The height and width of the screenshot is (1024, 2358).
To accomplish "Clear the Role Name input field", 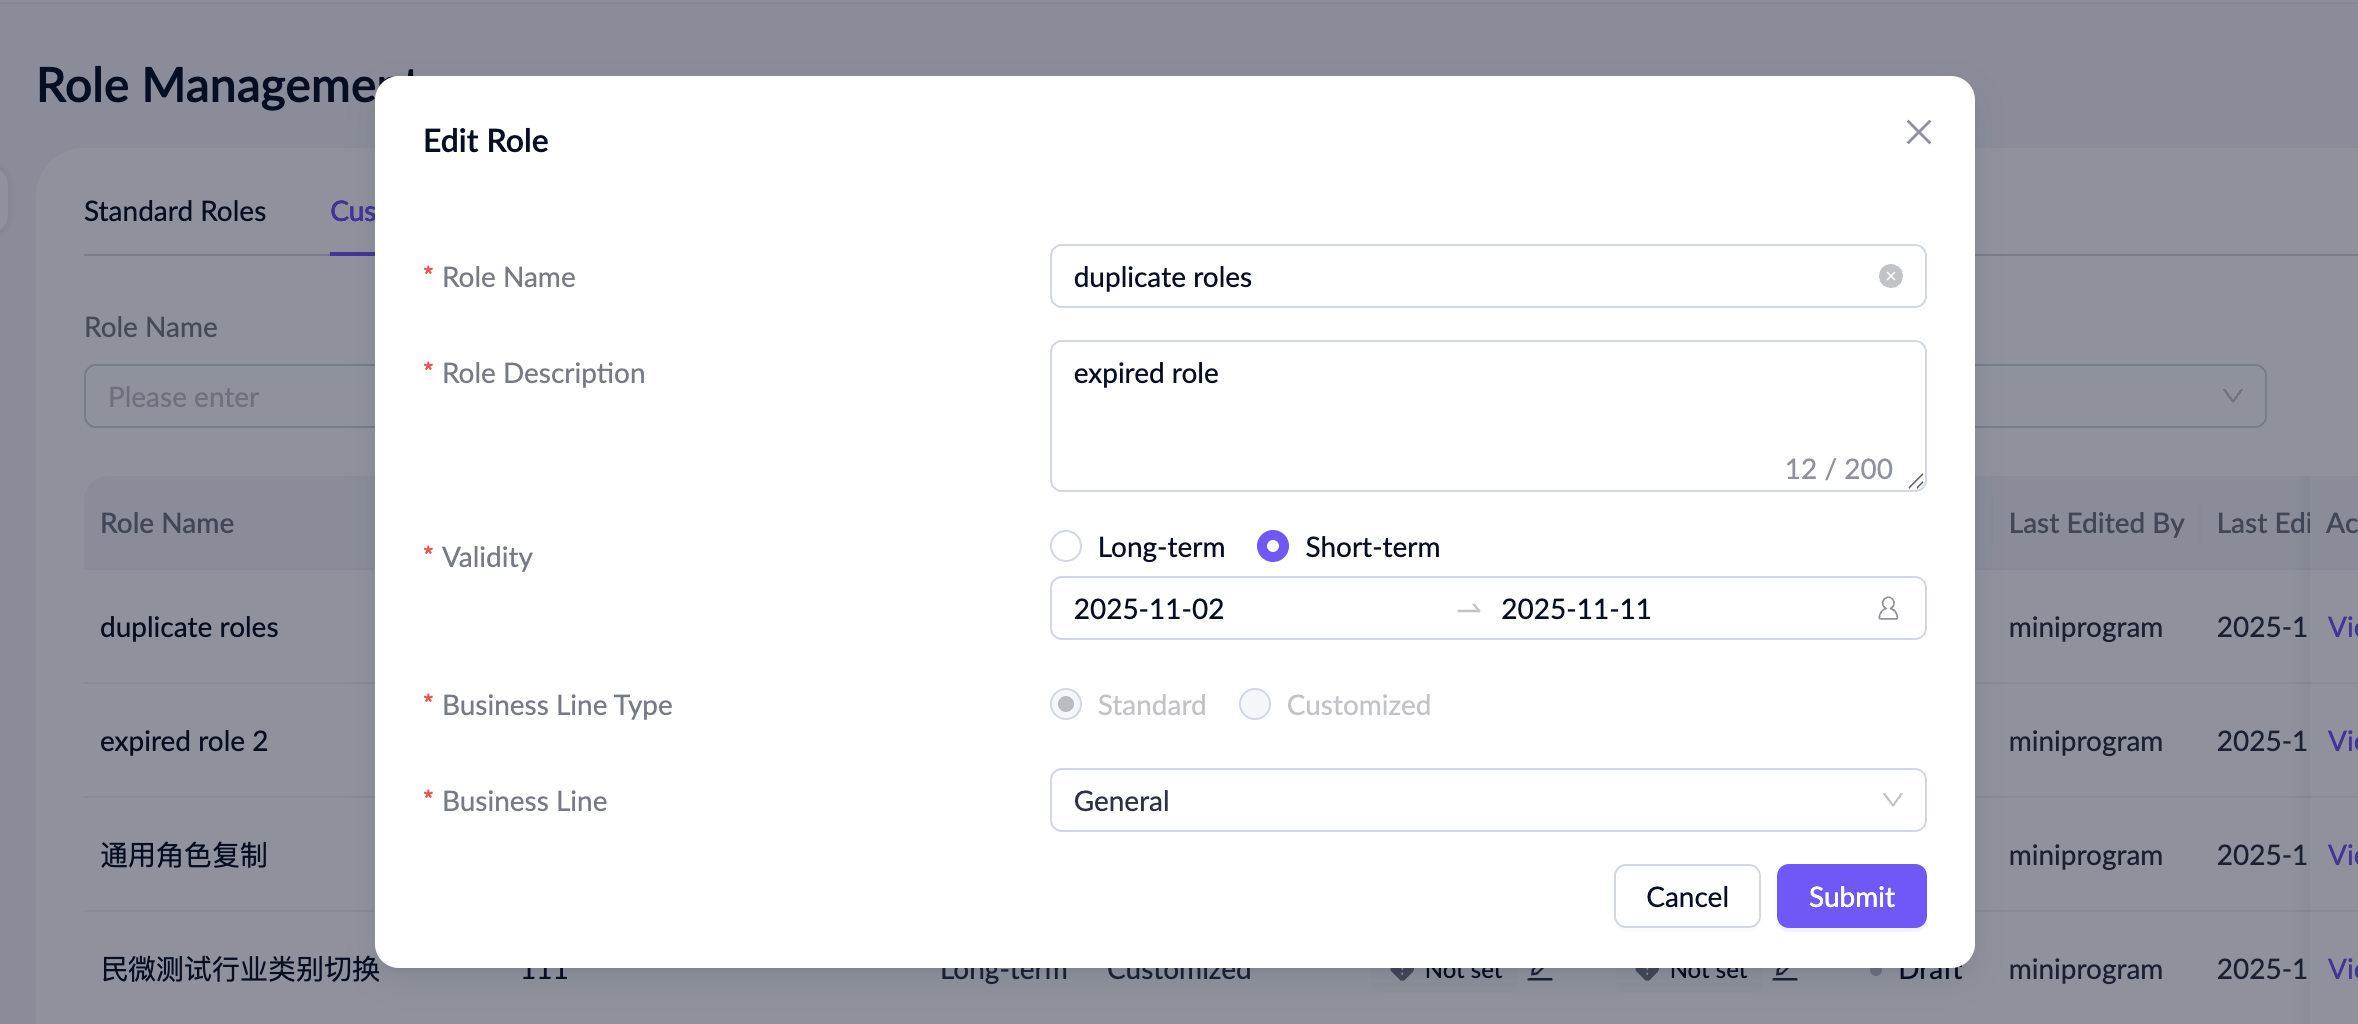I will [x=1890, y=276].
